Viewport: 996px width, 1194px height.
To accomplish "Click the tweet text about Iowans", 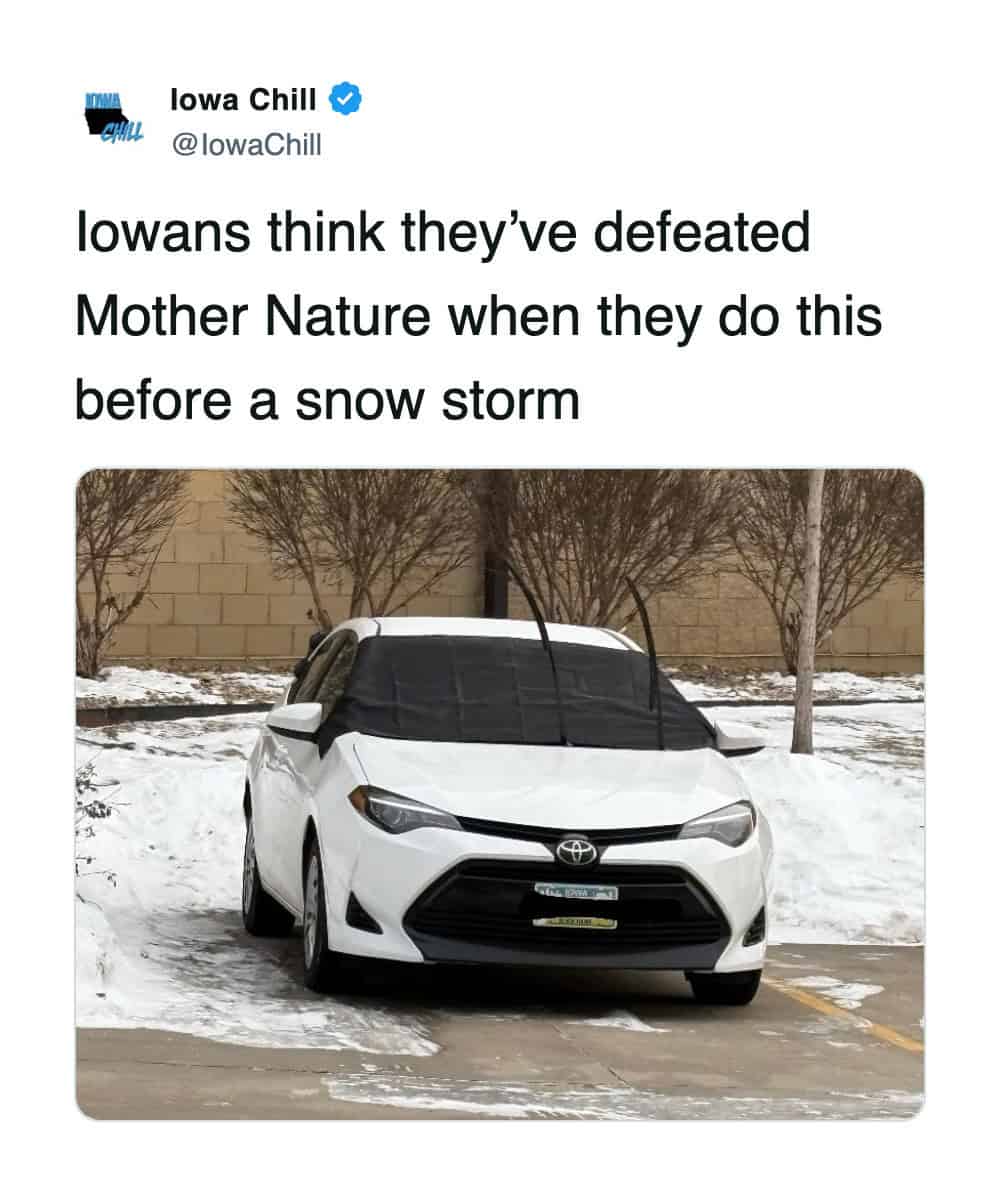I will tap(478, 317).
